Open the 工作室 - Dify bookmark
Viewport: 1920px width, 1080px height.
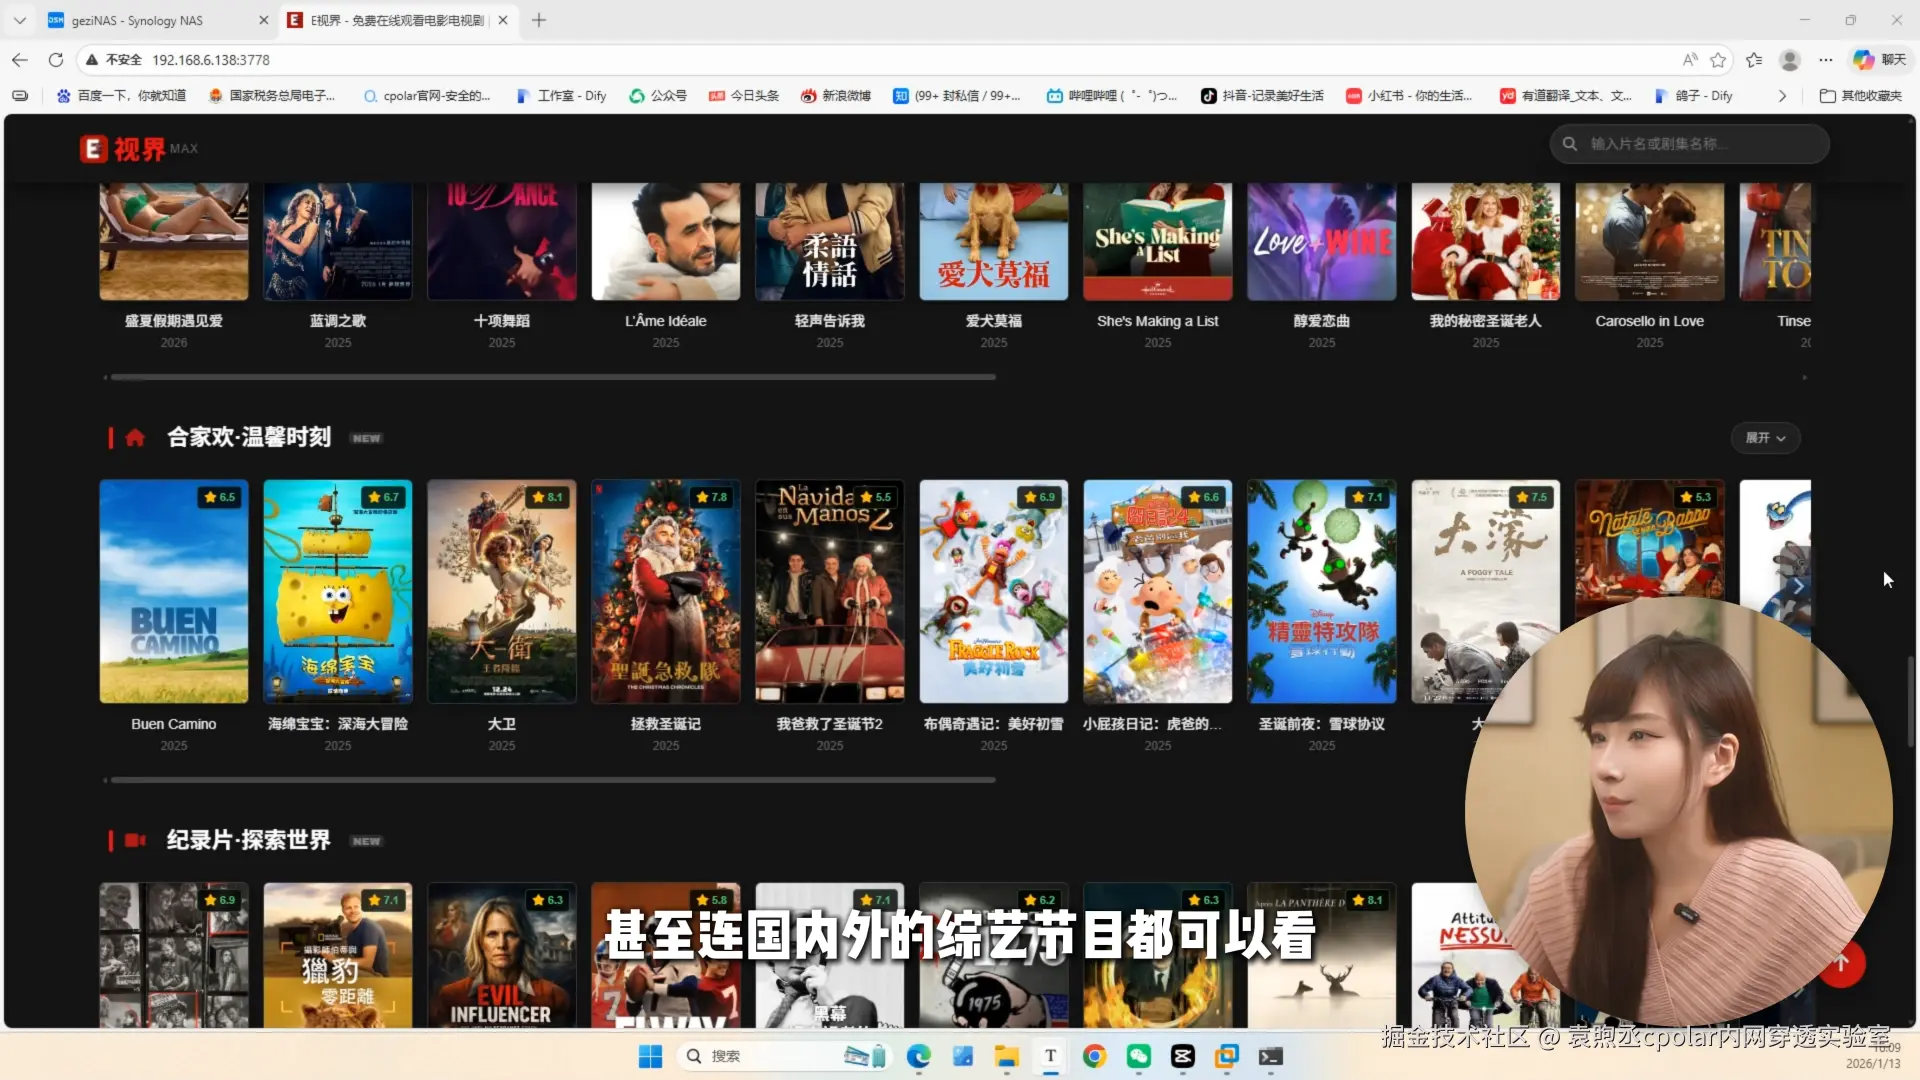tap(562, 96)
